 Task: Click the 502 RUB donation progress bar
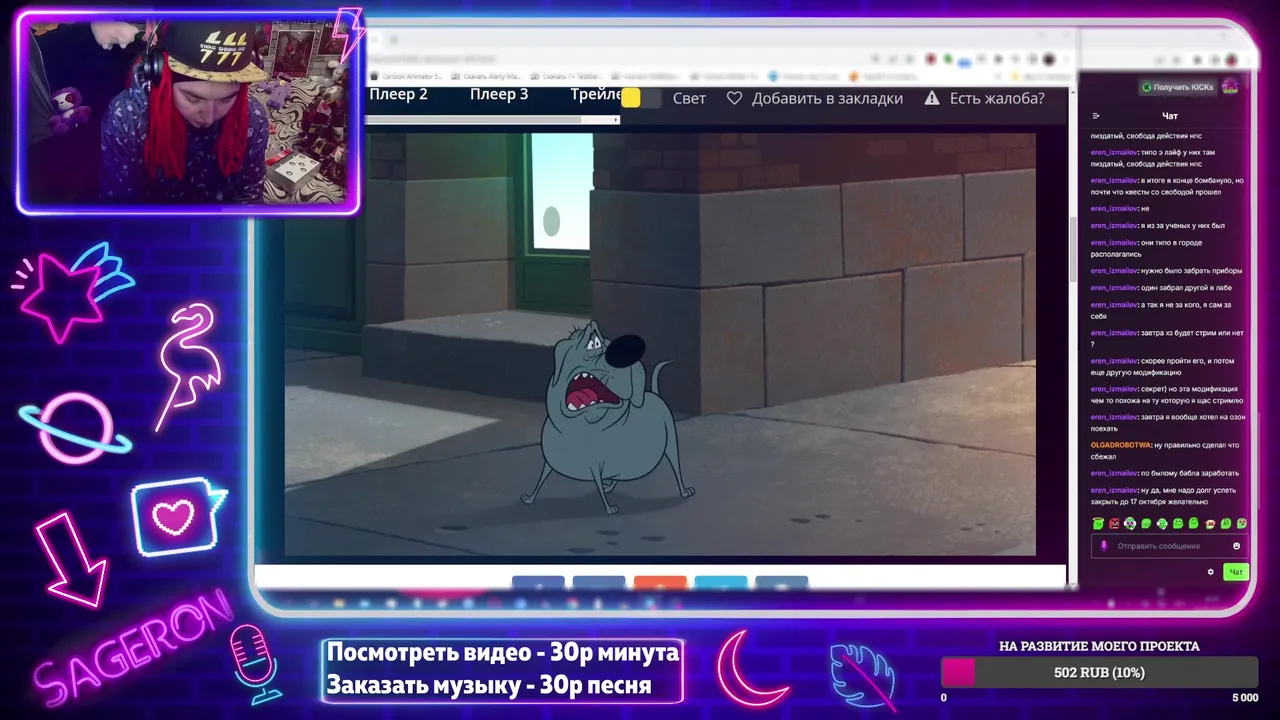(1099, 672)
